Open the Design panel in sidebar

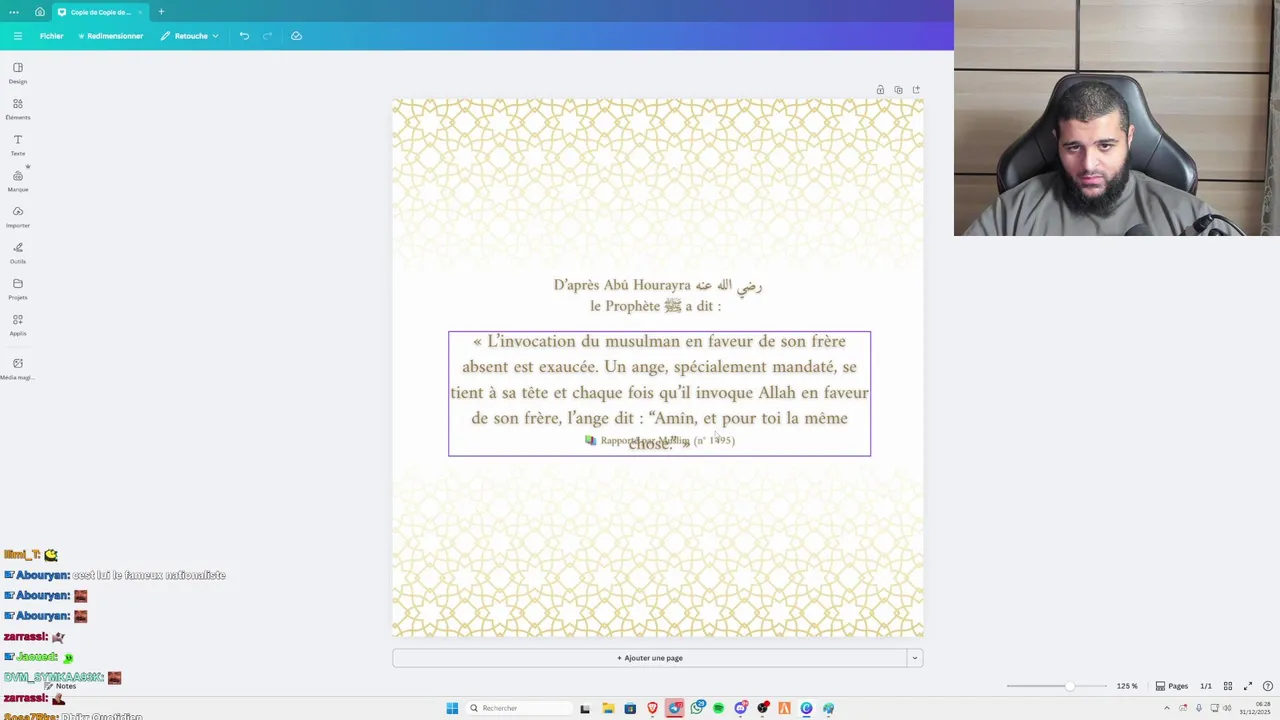(18, 73)
